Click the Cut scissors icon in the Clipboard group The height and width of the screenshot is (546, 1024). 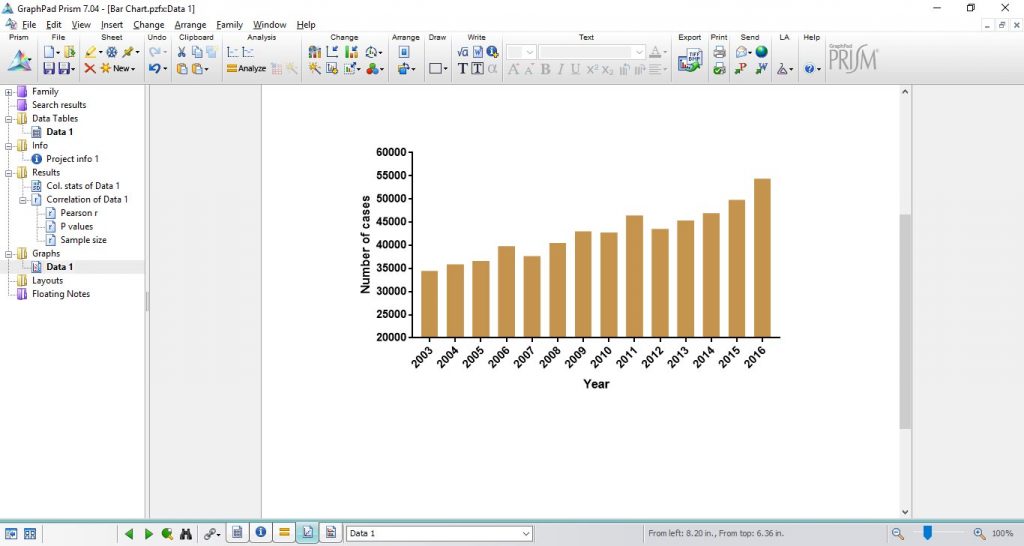182,52
